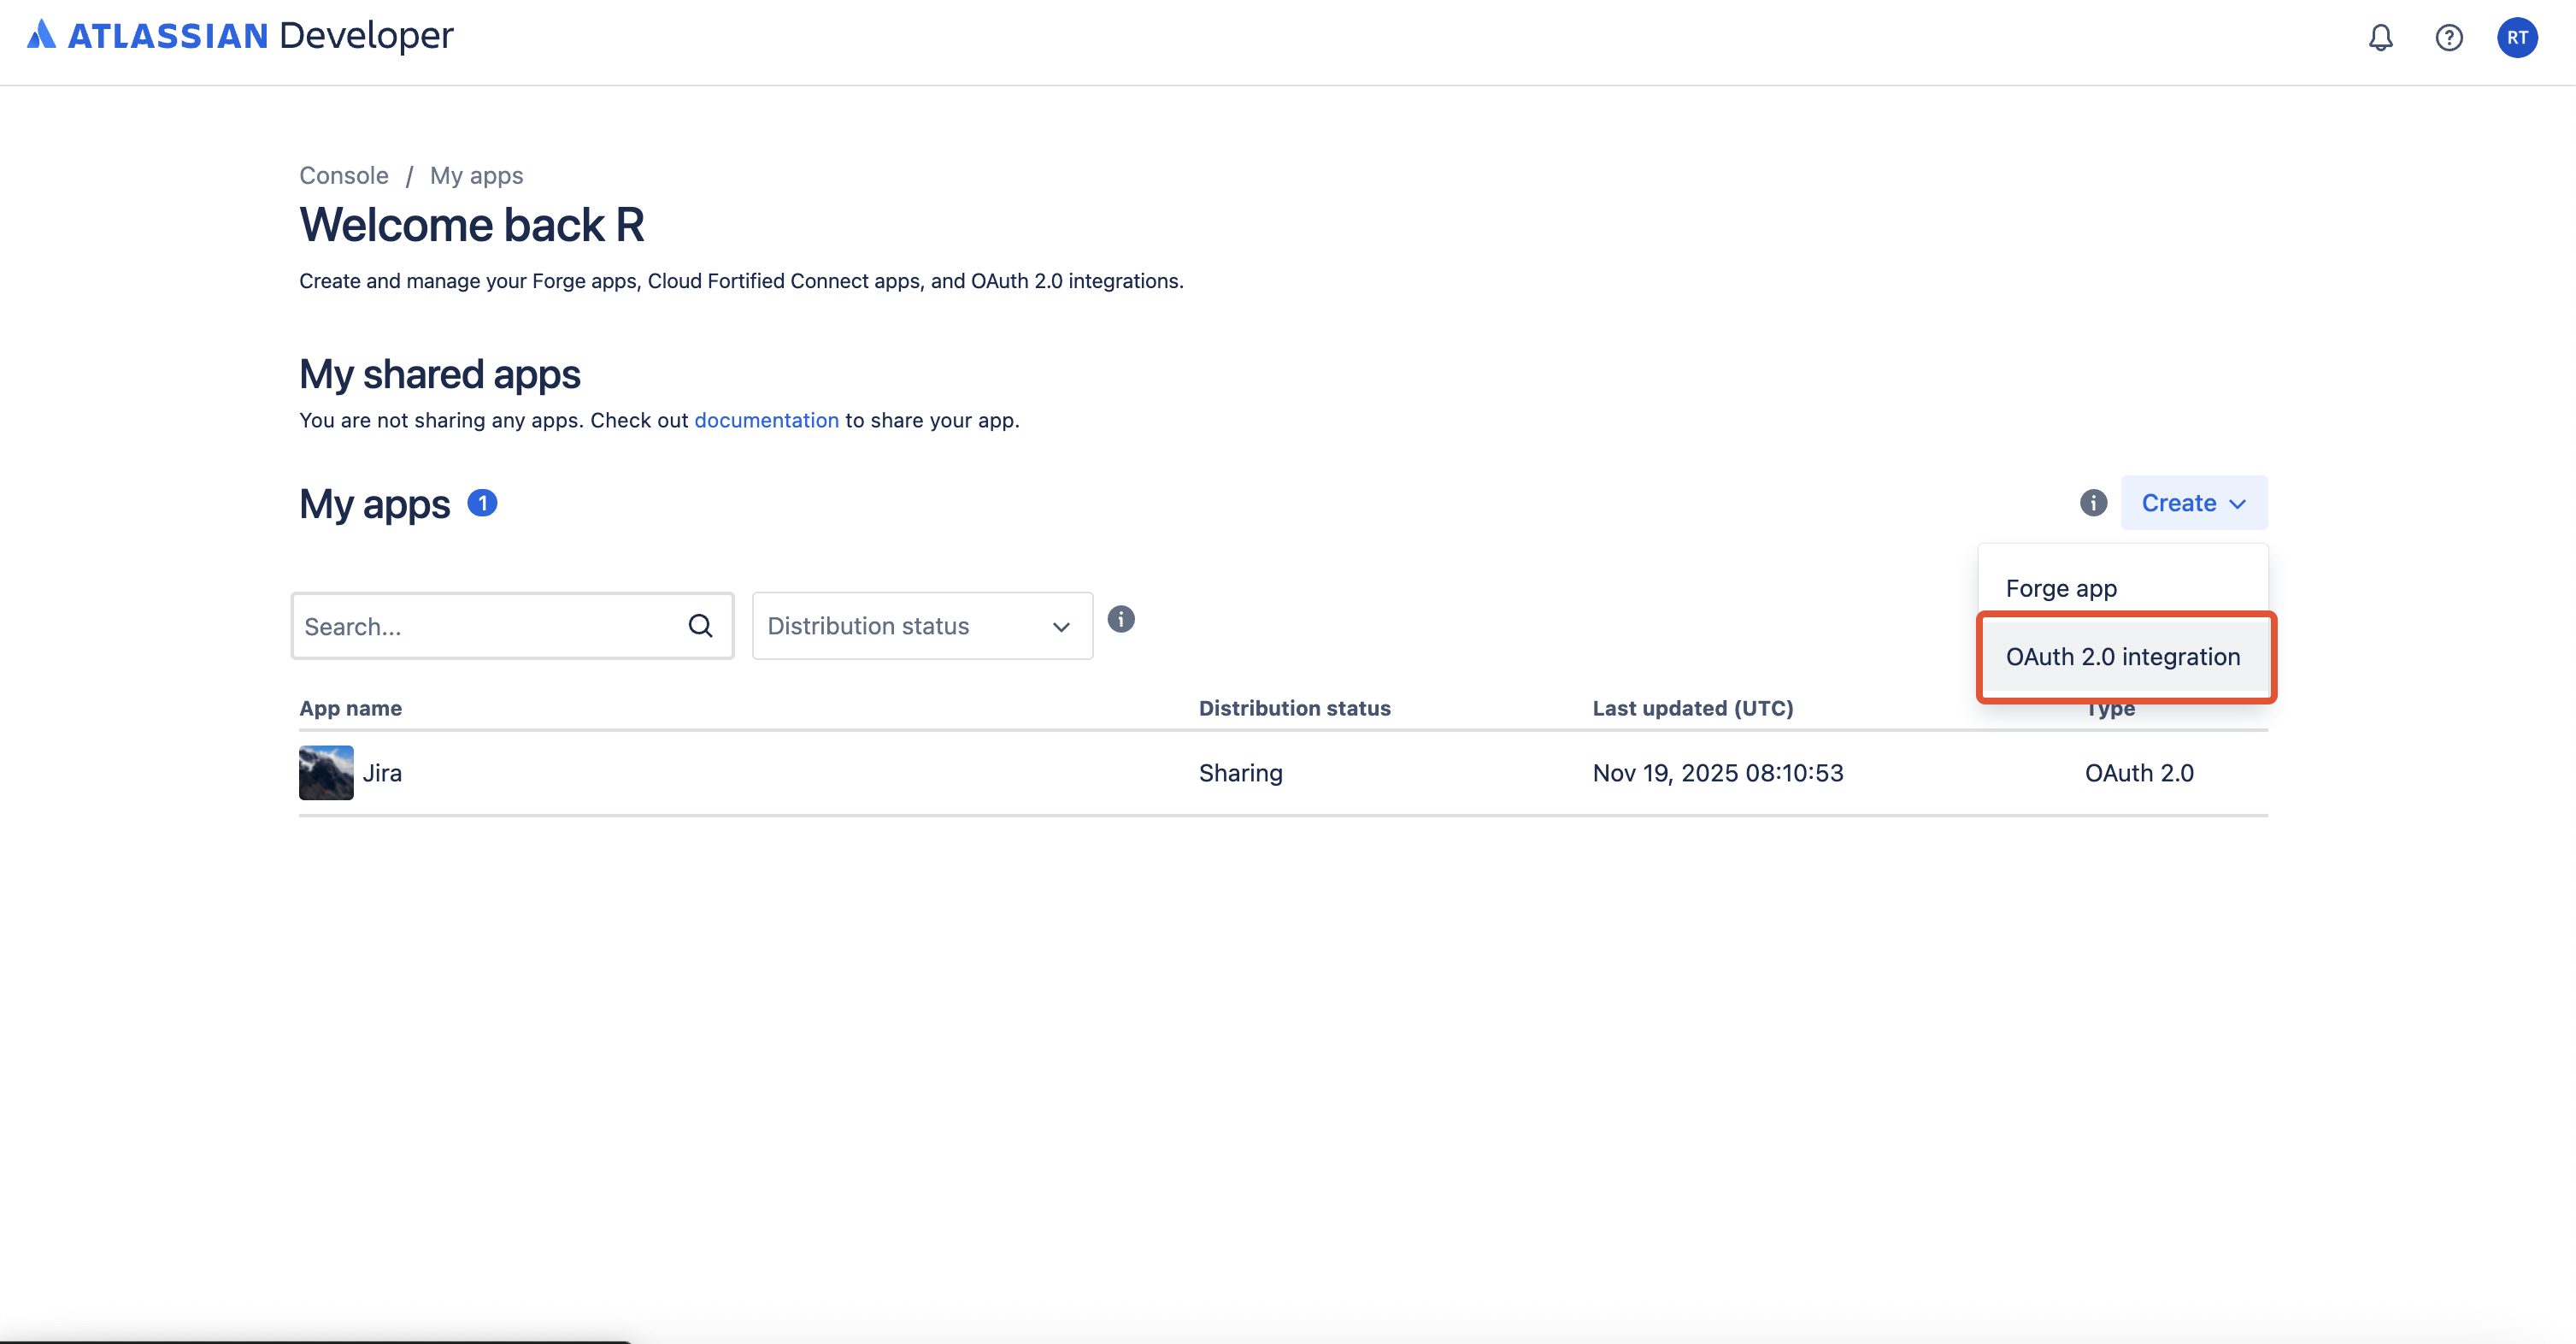Choose OAuth 2.0 integration menu item
2576x1344 pixels.
coord(2122,657)
